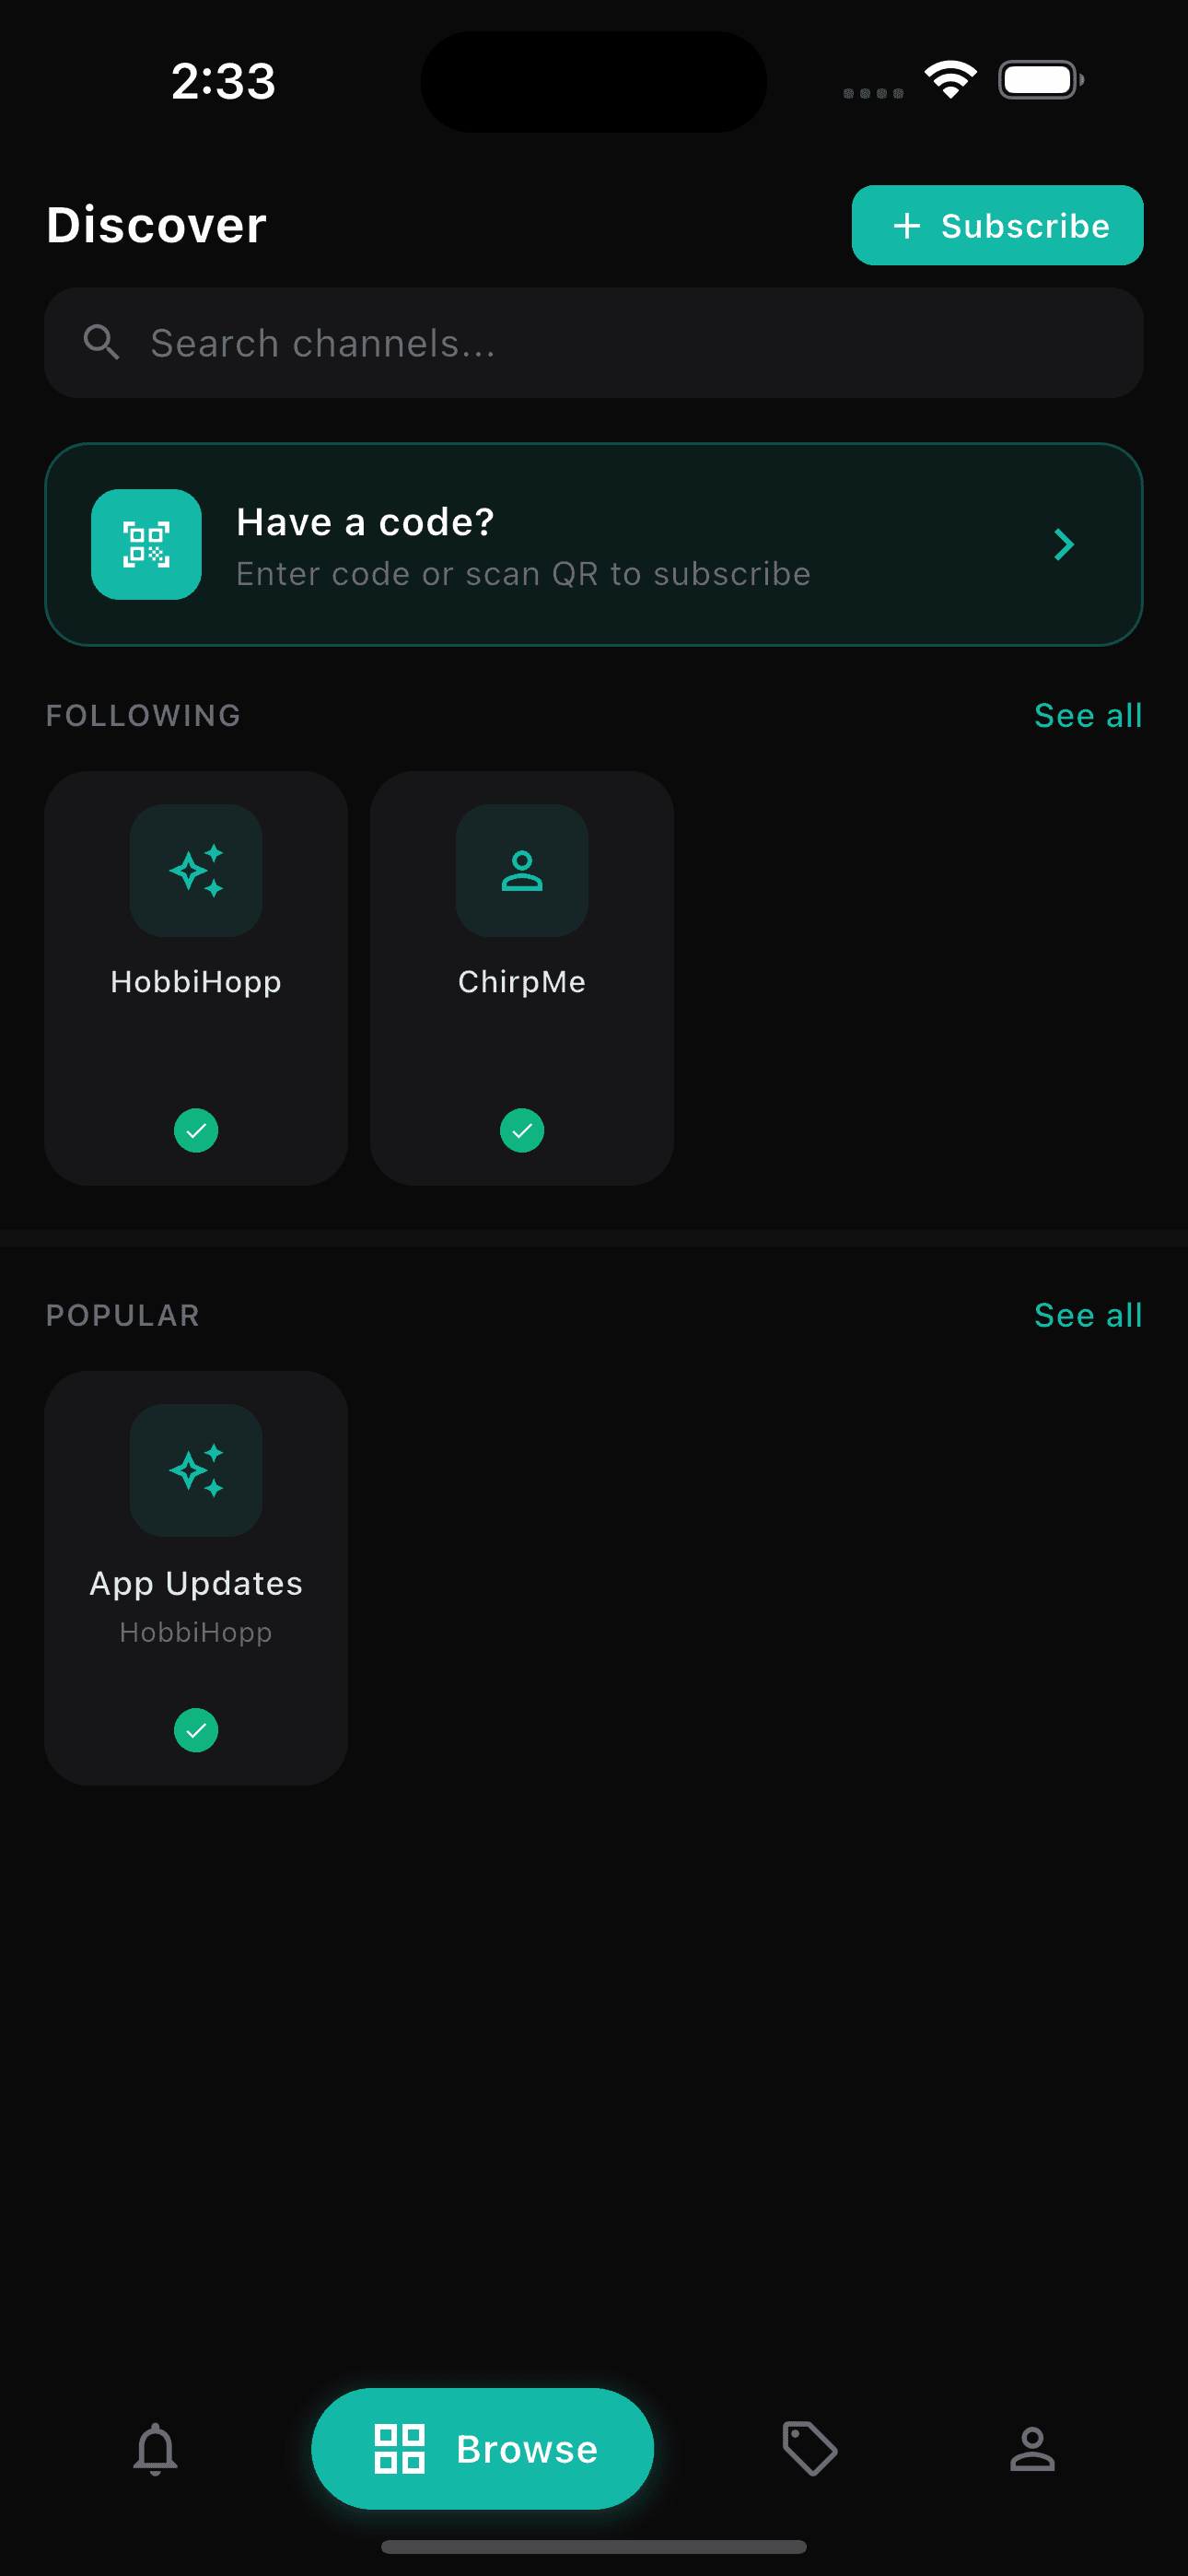Open the QR code scanner icon

146,544
